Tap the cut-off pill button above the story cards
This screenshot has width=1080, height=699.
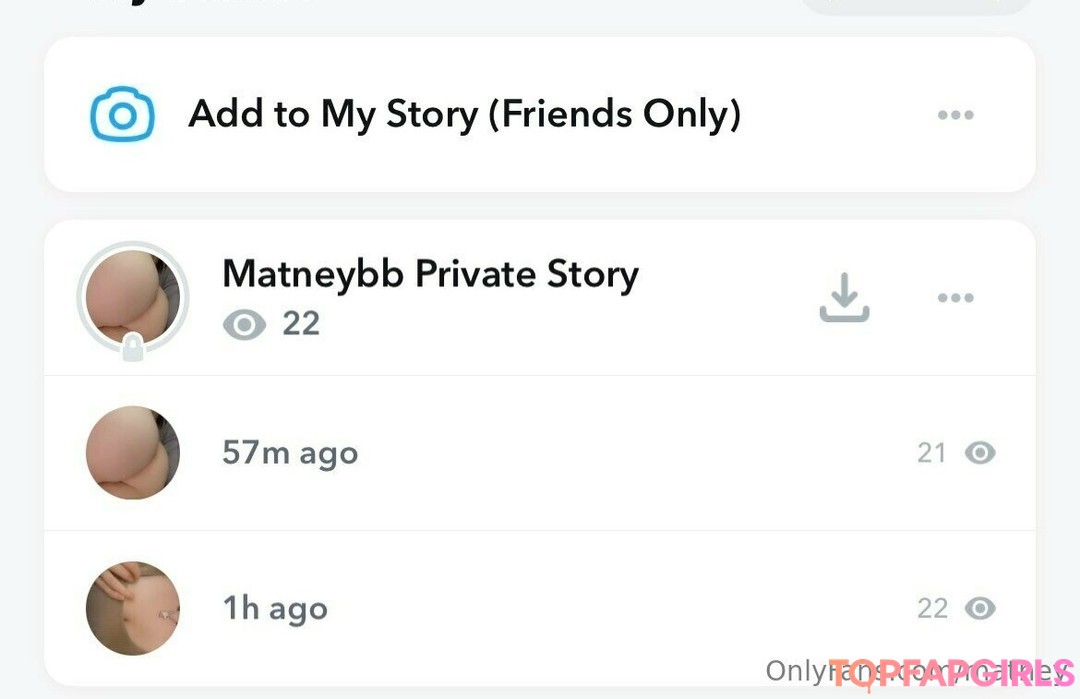click(x=915, y=5)
